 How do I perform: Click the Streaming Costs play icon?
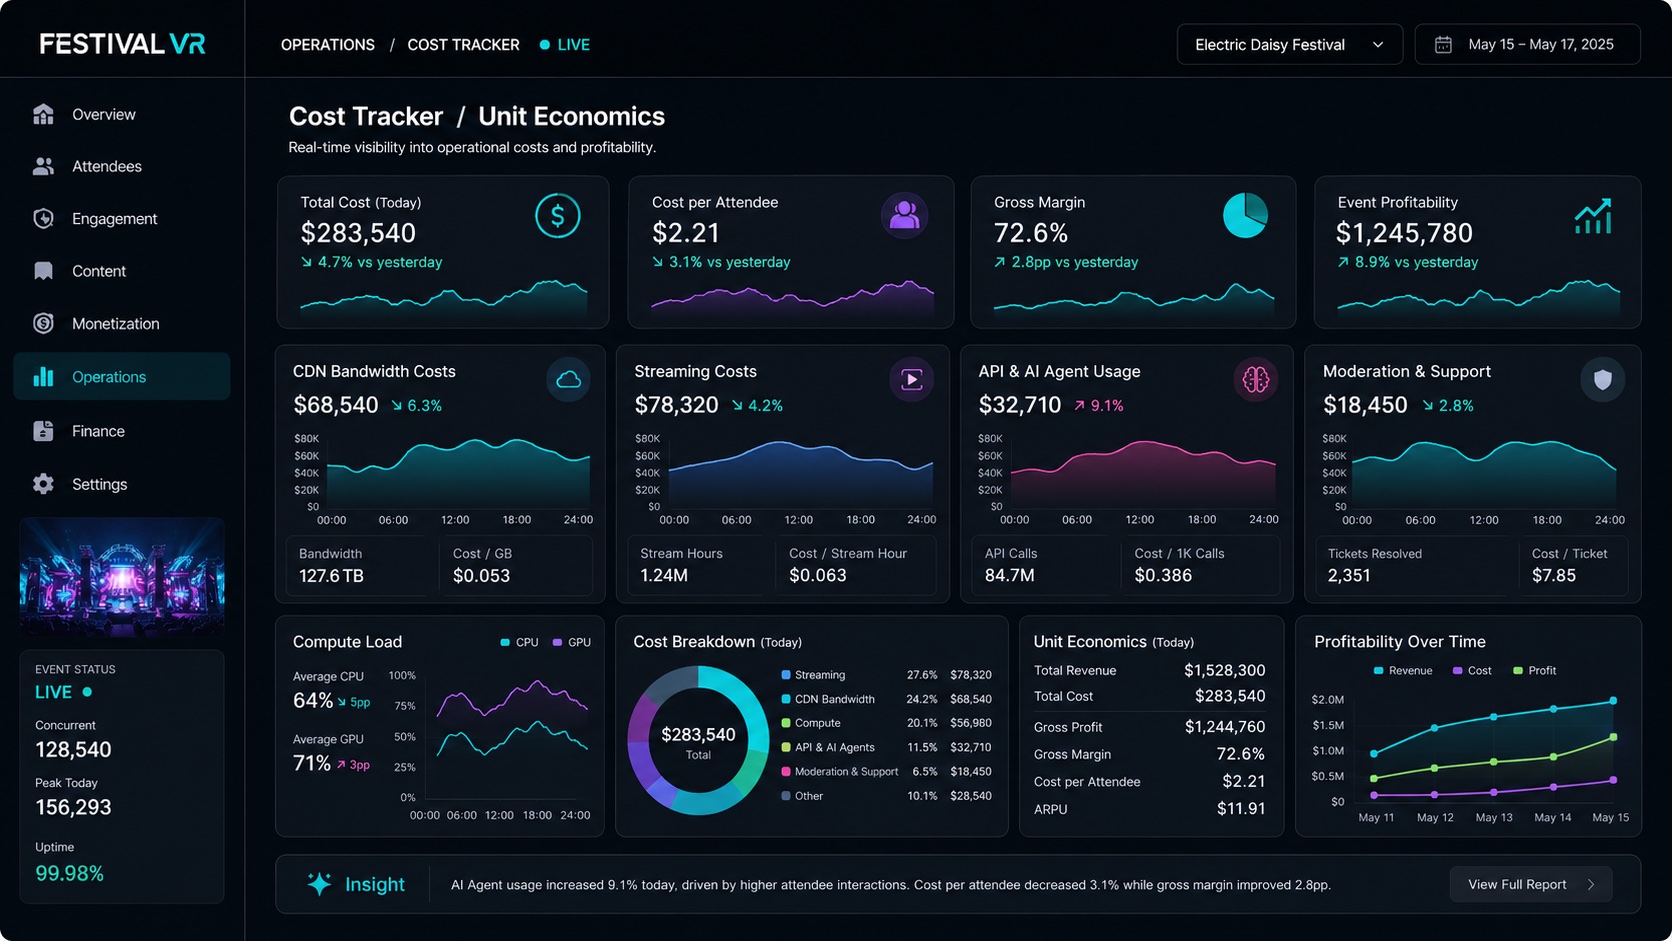tap(911, 380)
